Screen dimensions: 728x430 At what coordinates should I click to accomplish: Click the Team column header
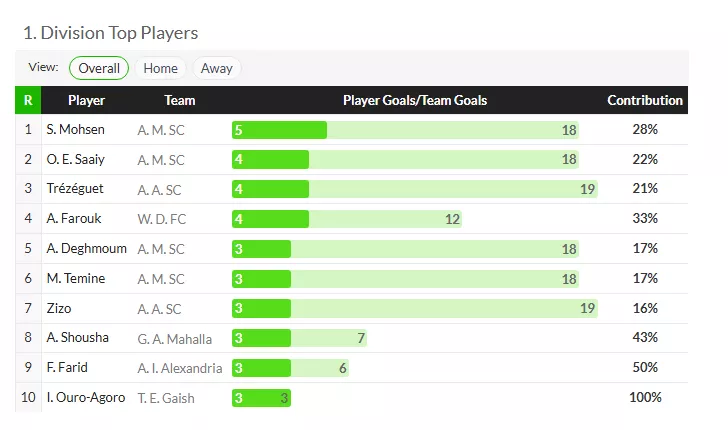(180, 100)
